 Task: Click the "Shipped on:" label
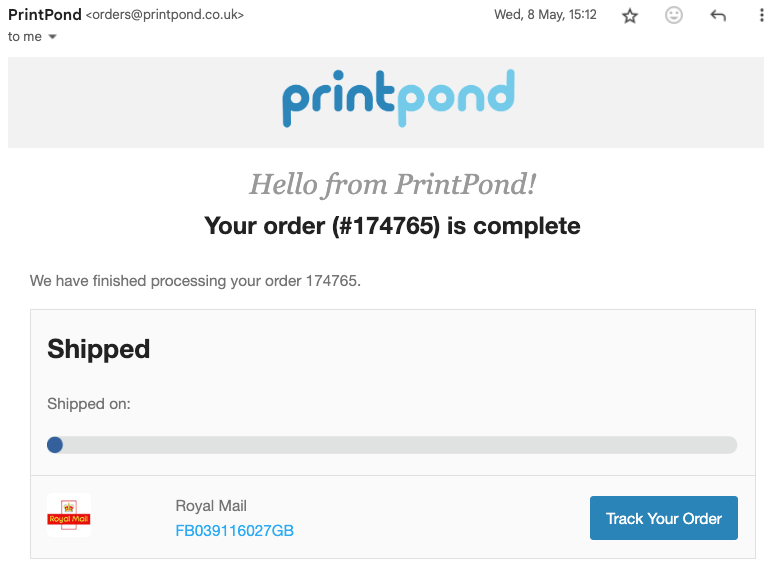(x=89, y=404)
